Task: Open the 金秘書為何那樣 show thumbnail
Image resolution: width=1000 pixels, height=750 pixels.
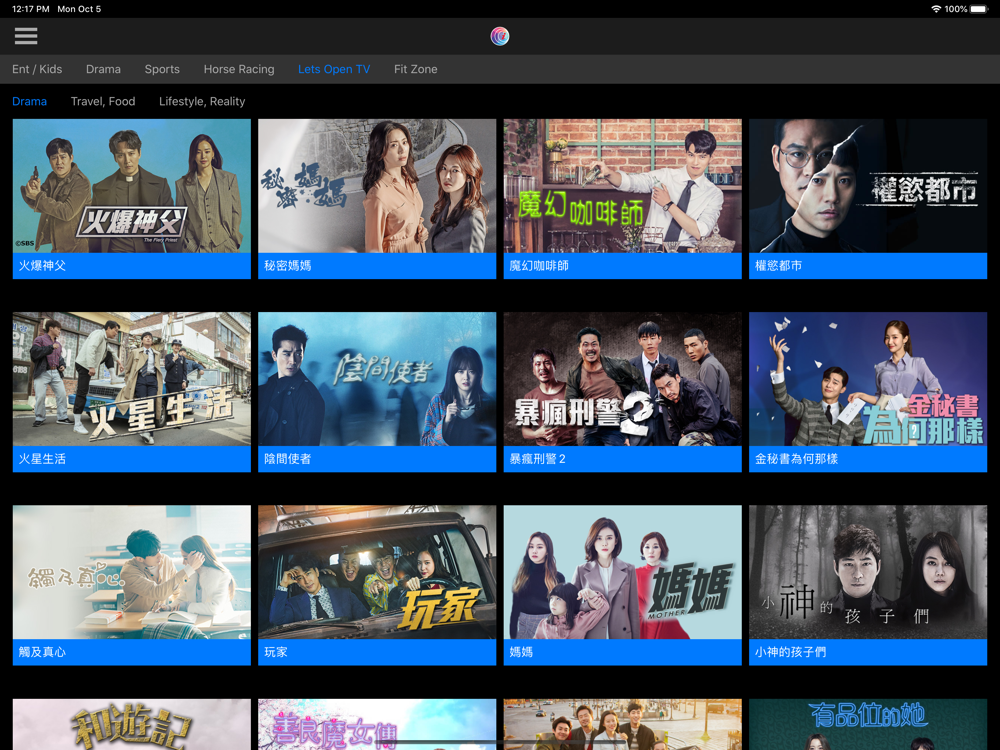Action: click(x=868, y=379)
